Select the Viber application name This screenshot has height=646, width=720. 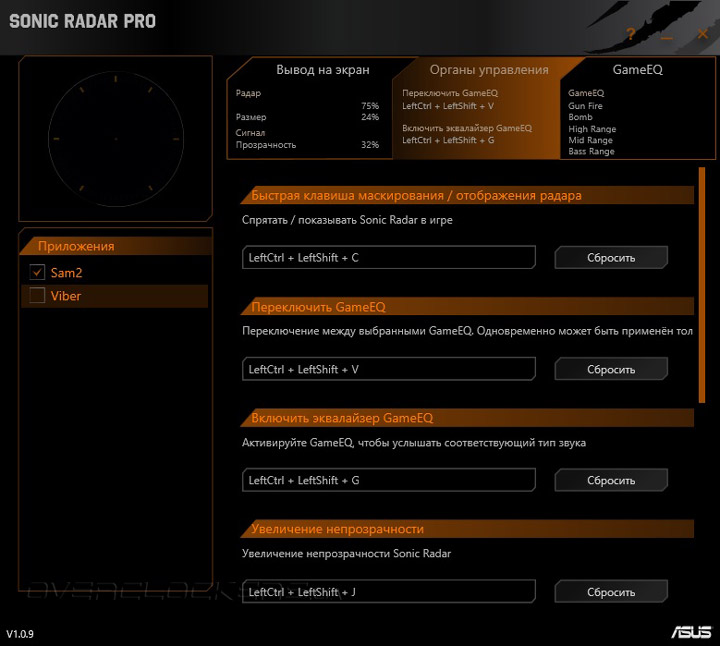(66, 296)
